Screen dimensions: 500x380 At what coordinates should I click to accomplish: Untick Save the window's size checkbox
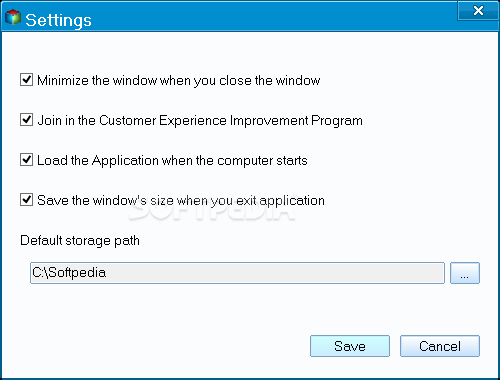pyautogui.click(x=26, y=200)
